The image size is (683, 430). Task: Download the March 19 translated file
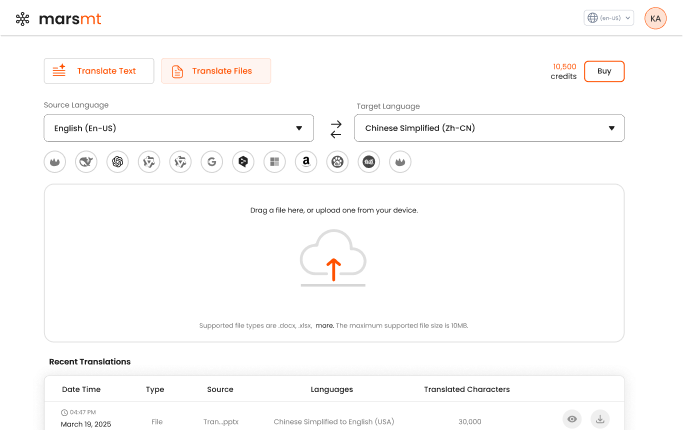click(600, 420)
